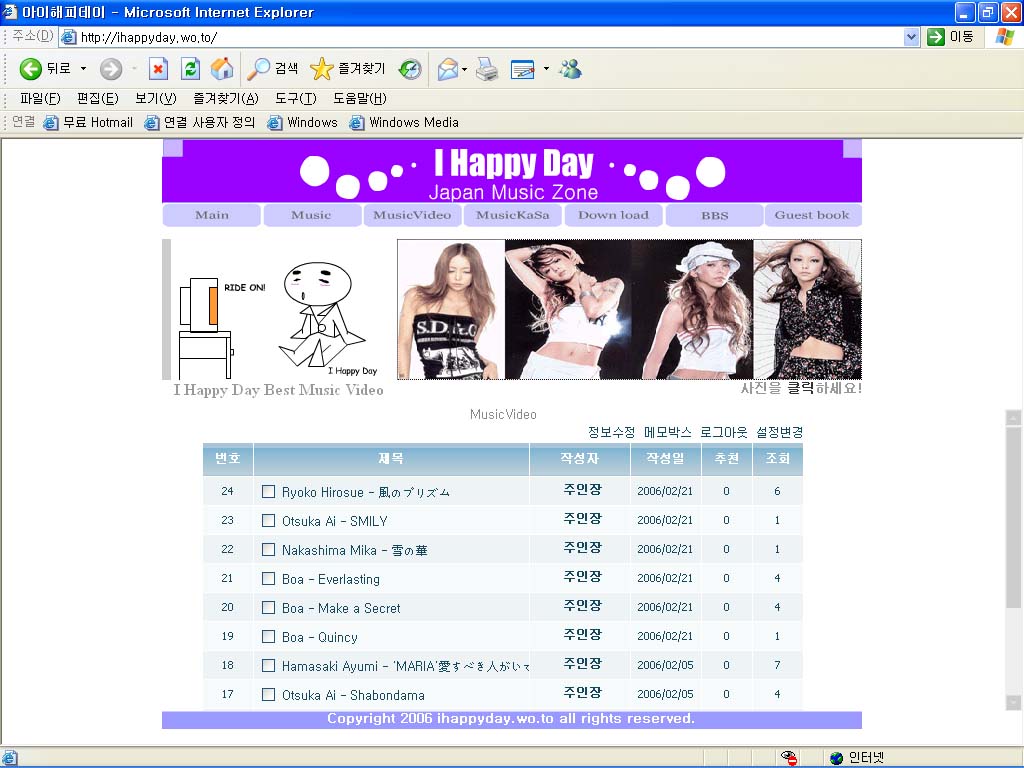1024x768 pixels.
Task: Click the Stop loading icon
Action: coord(158,69)
